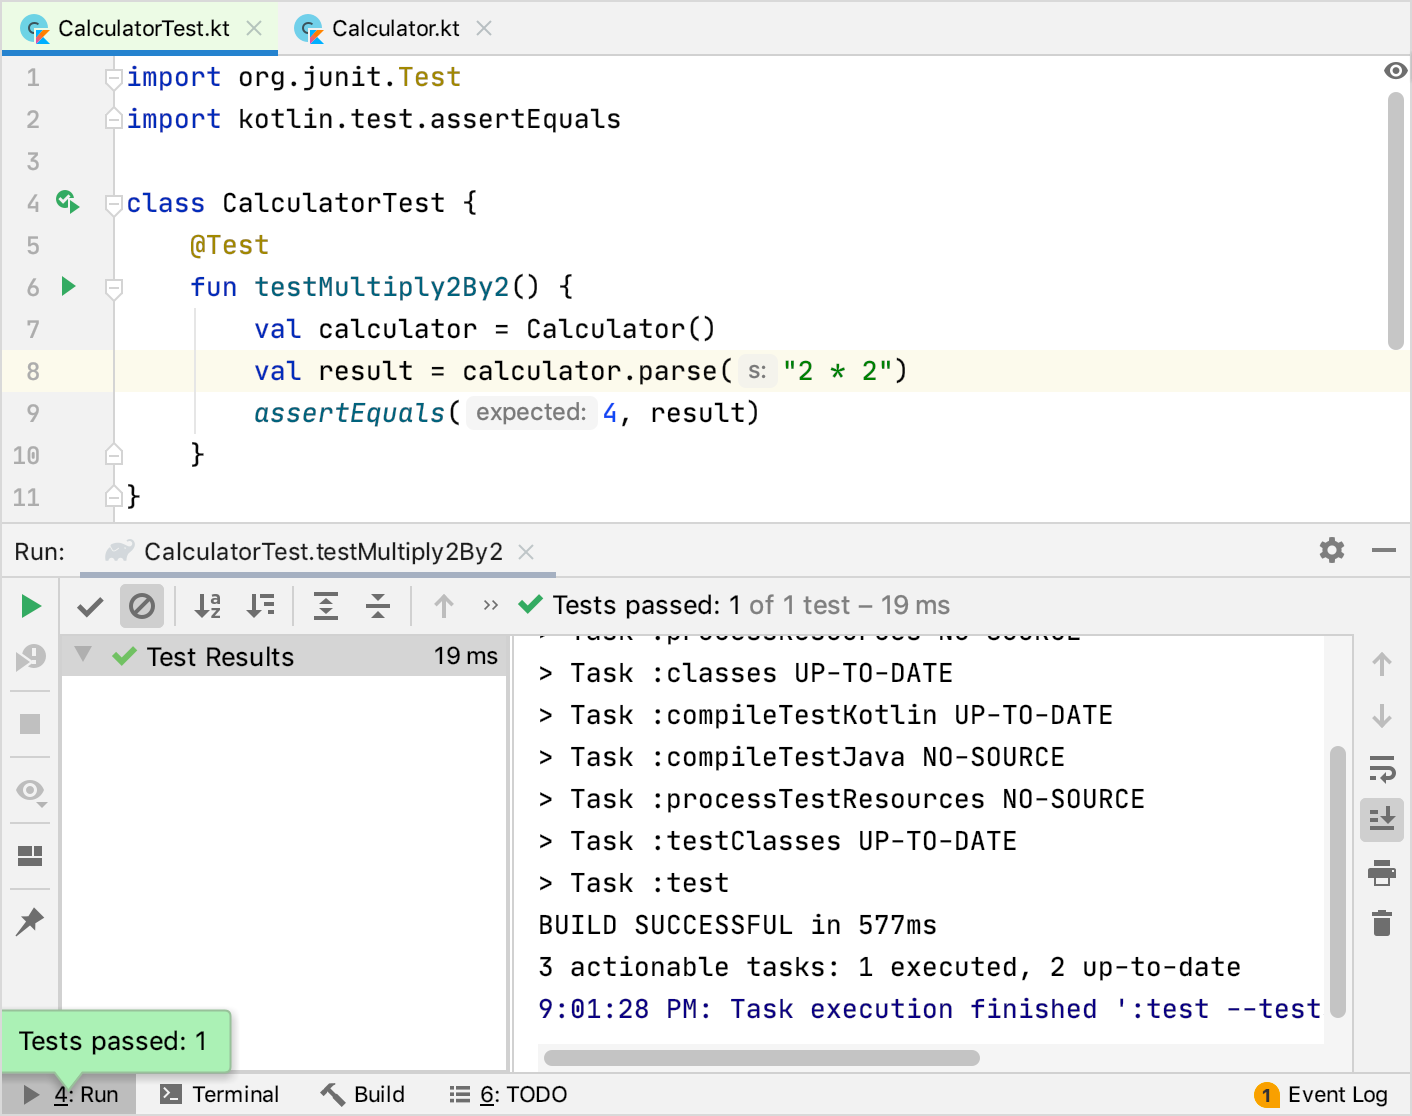Toggle showing ignored tests

(x=142, y=606)
